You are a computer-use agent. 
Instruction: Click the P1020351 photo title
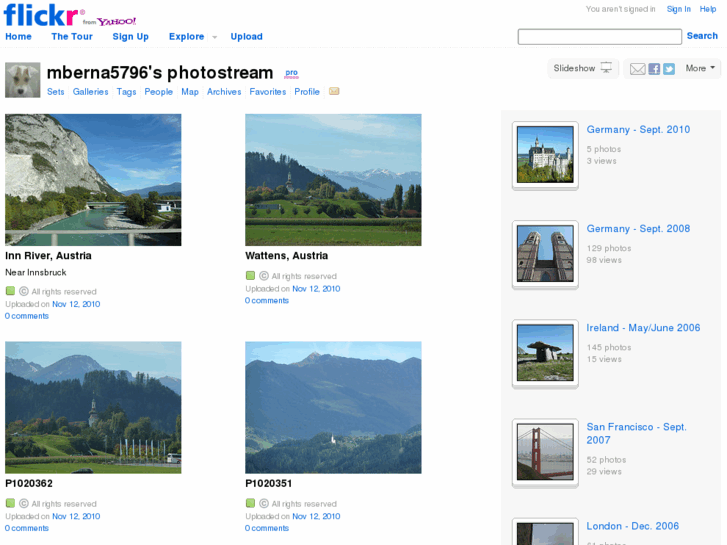click(x=268, y=483)
